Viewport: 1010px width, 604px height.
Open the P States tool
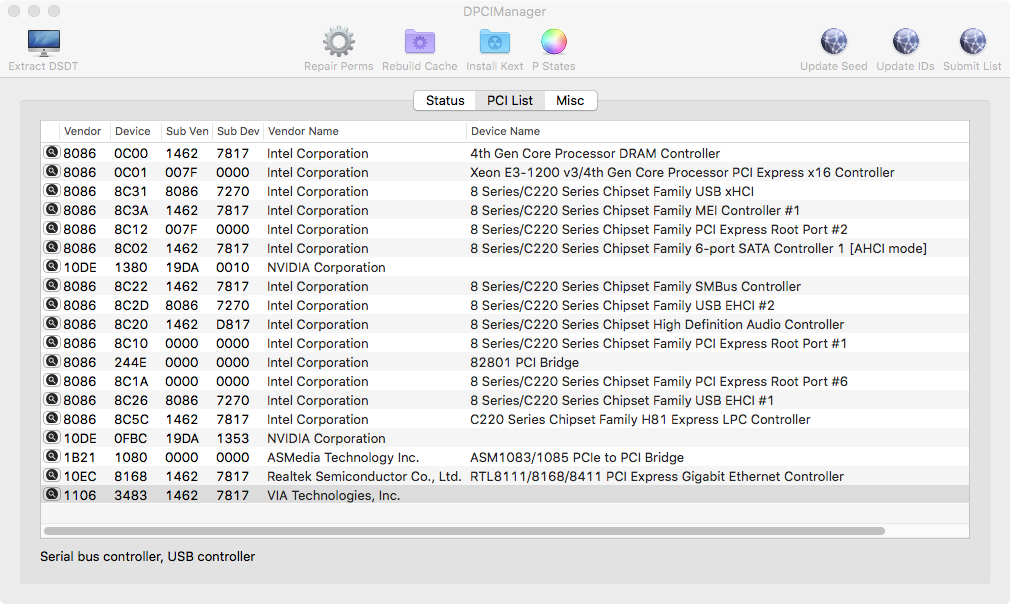point(553,43)
